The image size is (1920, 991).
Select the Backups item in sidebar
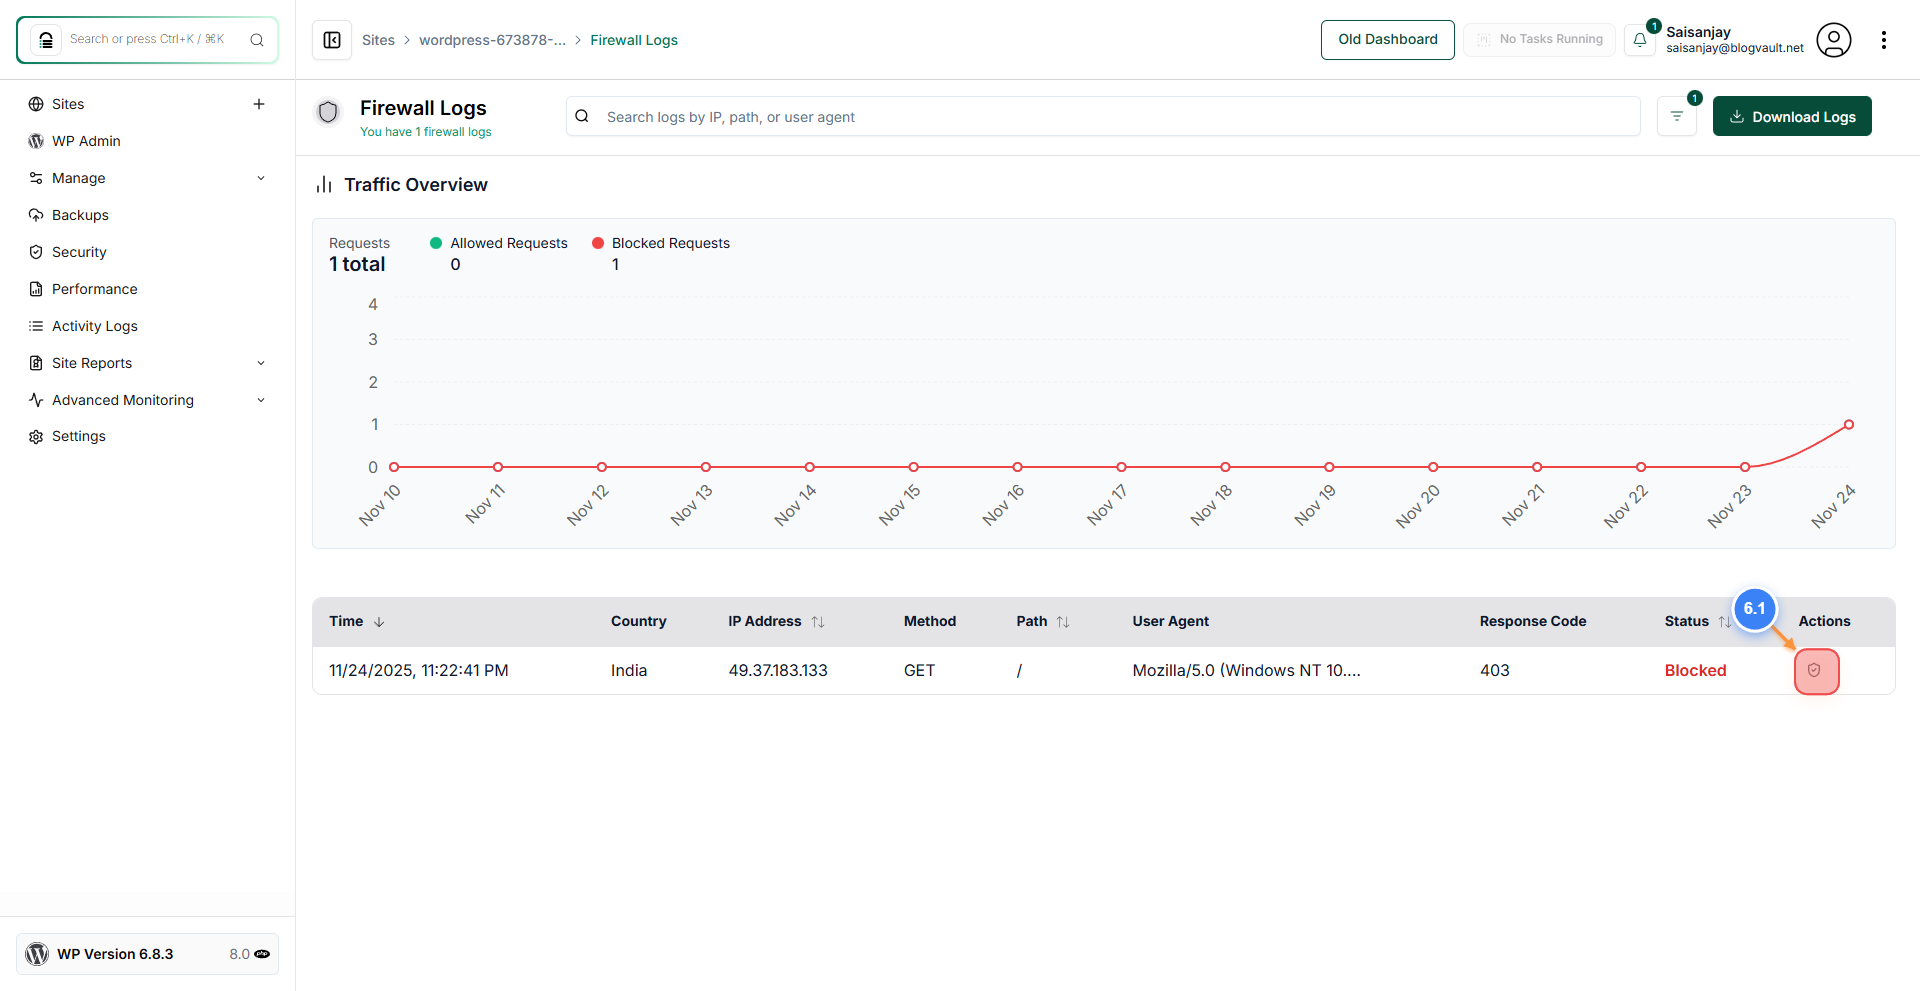[80, 214]
